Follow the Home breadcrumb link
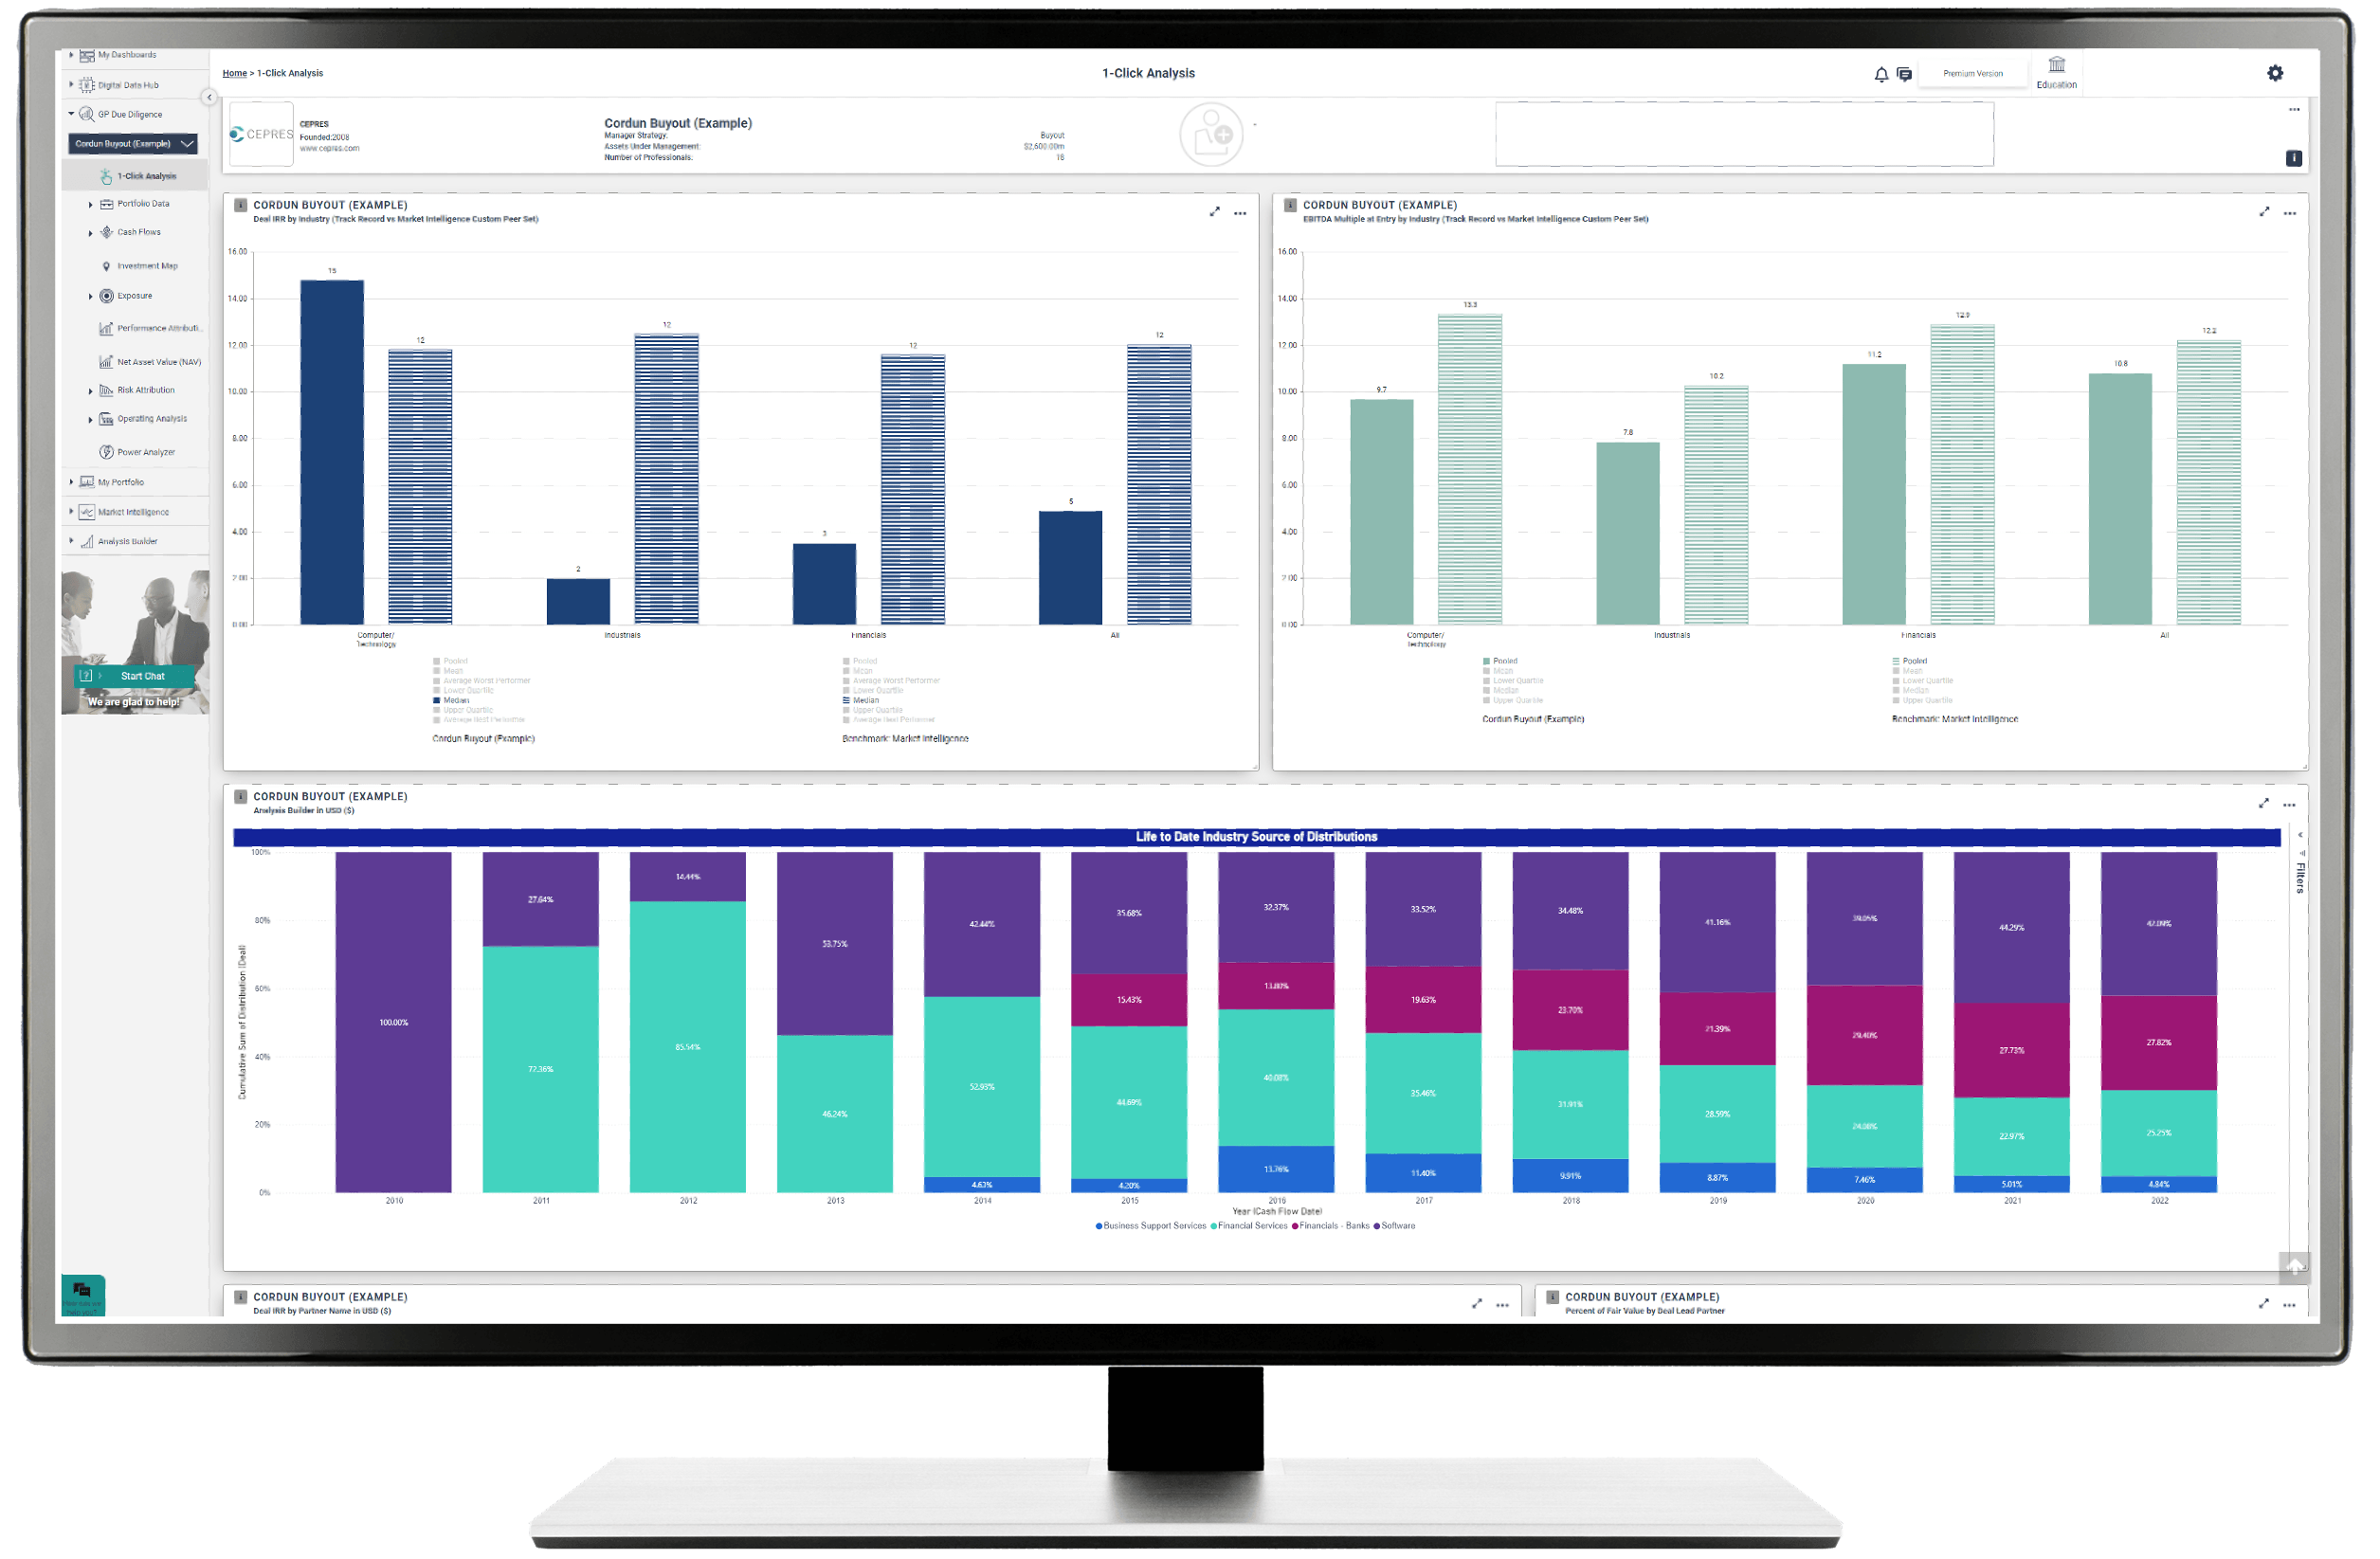2380x1559 pixels. click(234, 73)
